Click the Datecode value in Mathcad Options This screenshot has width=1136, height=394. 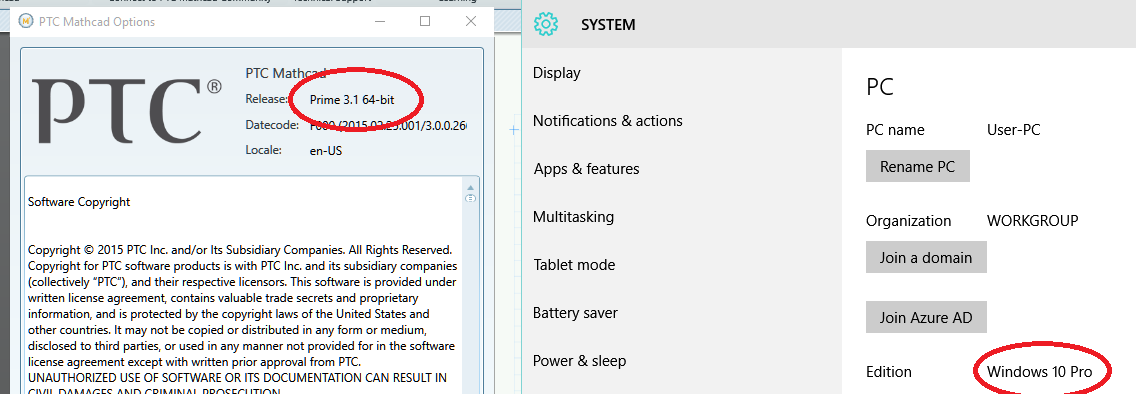[388, 125]
